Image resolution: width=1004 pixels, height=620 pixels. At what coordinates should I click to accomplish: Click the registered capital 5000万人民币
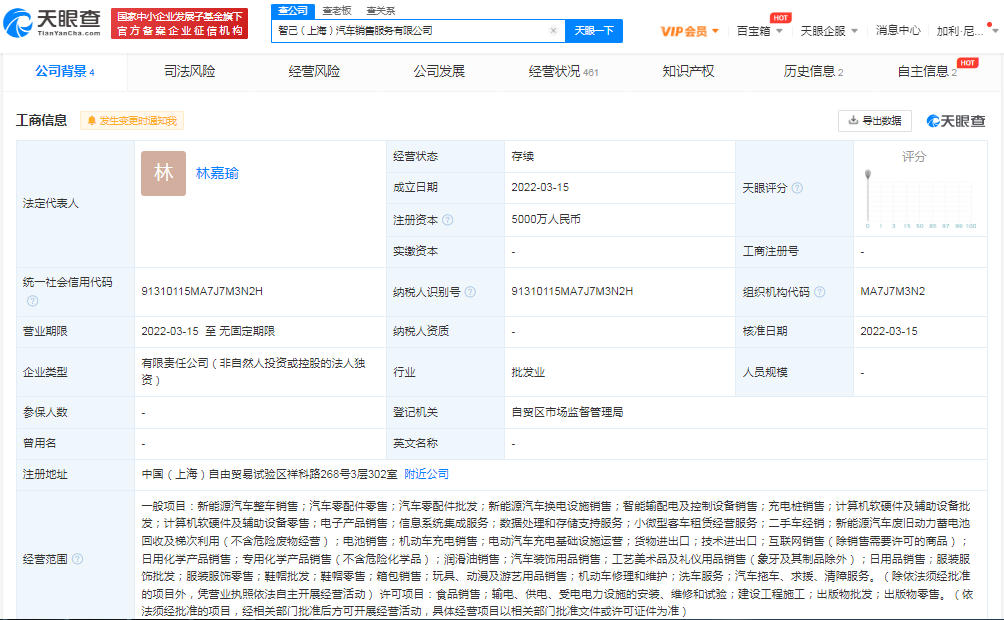546,219
